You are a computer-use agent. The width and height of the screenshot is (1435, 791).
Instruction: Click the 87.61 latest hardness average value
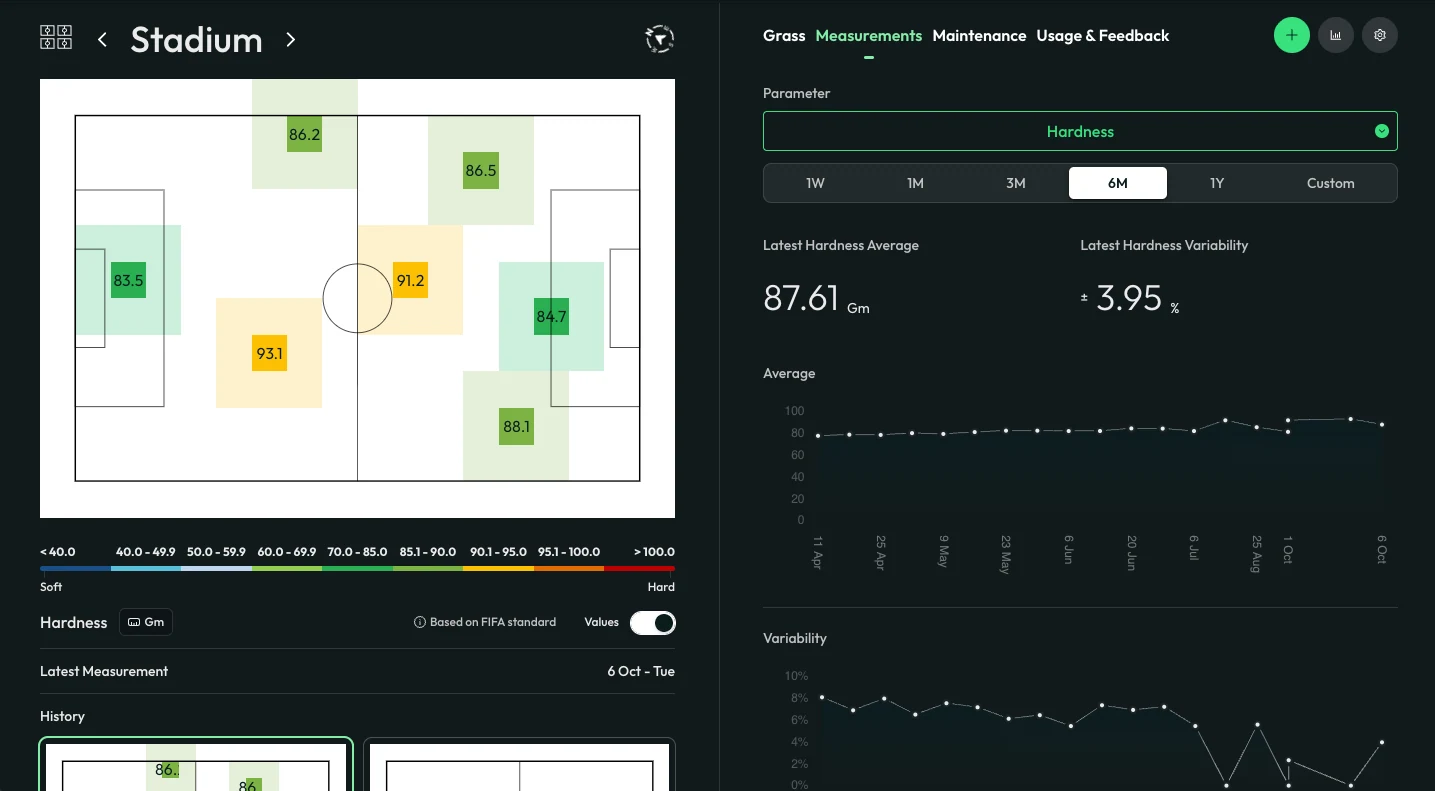801,298
